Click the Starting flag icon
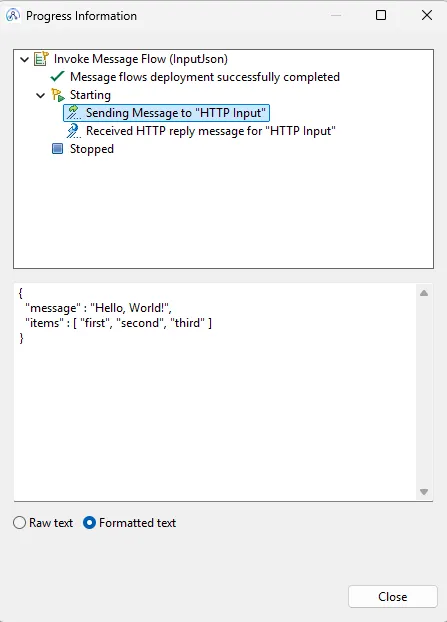Screen dimensions: 447x622 coord(58,95)
